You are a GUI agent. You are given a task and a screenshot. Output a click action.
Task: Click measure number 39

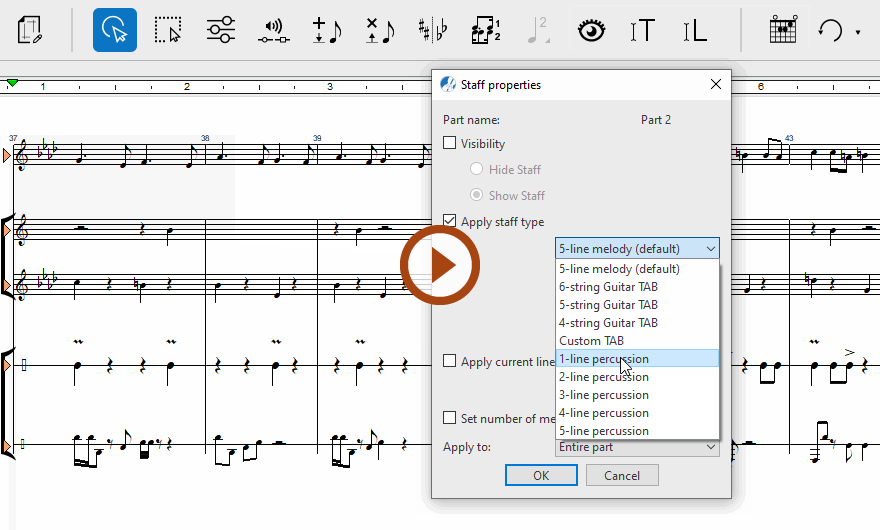(x=317, y=138)
